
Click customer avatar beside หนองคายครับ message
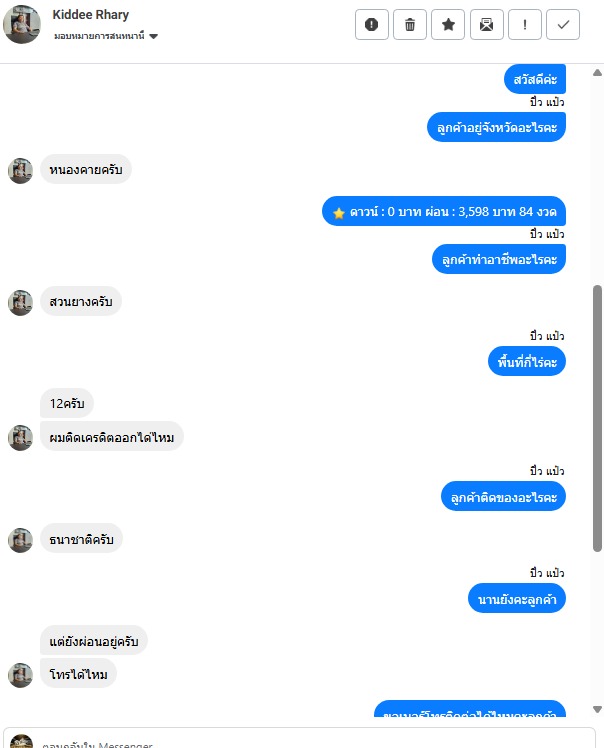[x=21, y=171]
